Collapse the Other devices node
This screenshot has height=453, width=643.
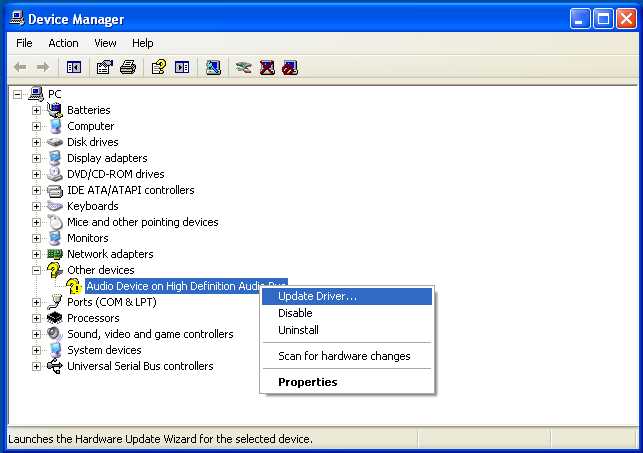pyautogui.click(x=36, y=270)
